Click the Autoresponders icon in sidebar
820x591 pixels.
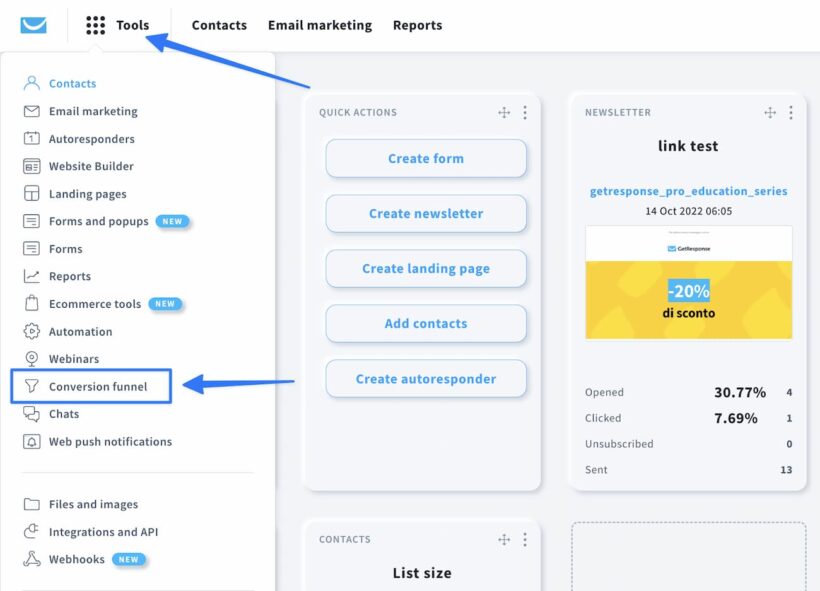click(33, 138)
